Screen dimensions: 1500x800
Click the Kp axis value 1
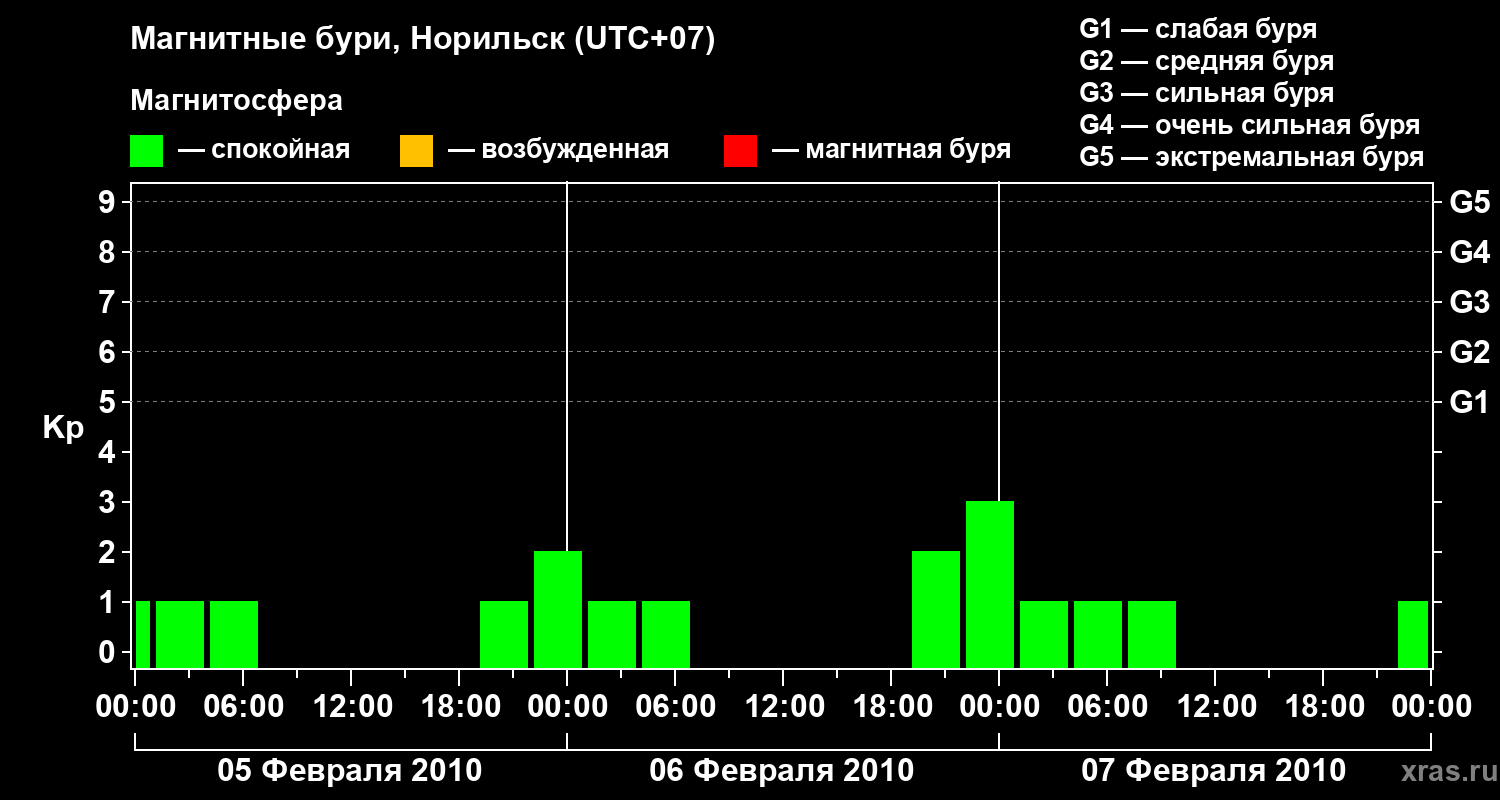(x=109, y=602)
